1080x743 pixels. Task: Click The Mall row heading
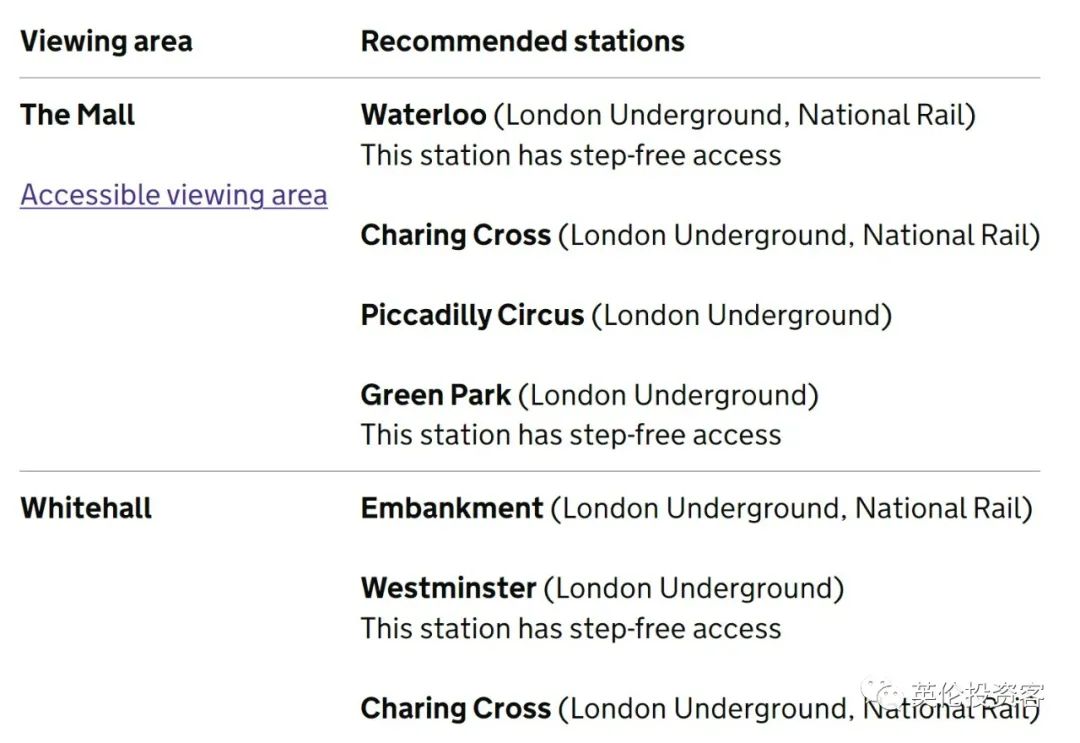tap(77, 115)
